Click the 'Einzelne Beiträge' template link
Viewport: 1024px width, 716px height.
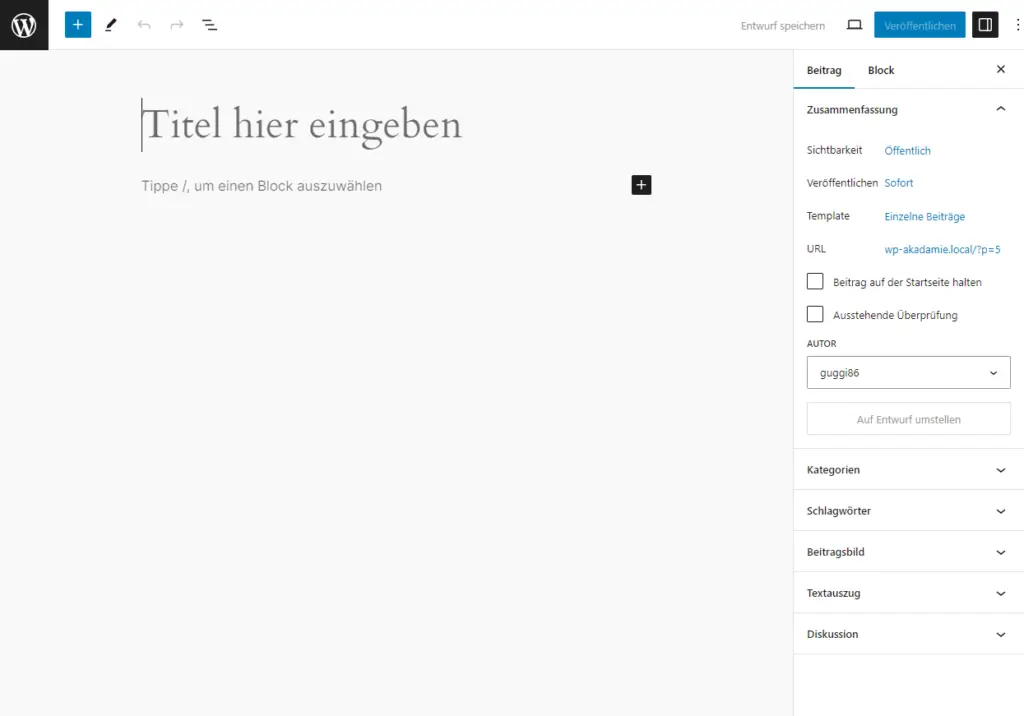(x=924, y=216)
